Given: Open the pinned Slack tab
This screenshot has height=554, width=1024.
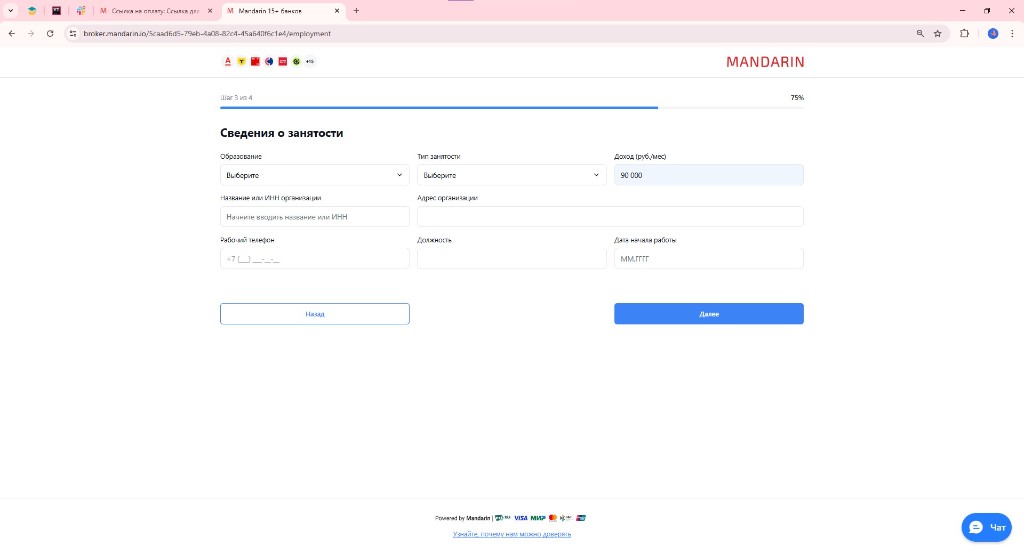Looking at the screenshot, I should pyautogui.click(x=81, y=10).
